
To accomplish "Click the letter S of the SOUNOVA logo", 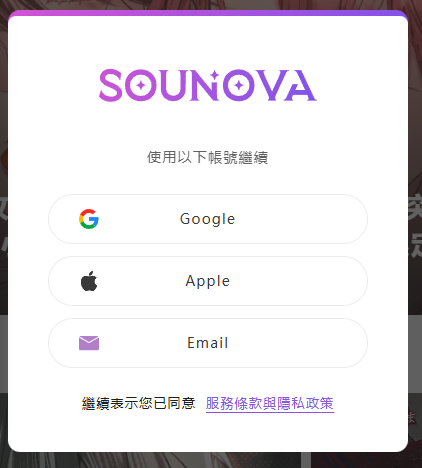I will 110,85.
